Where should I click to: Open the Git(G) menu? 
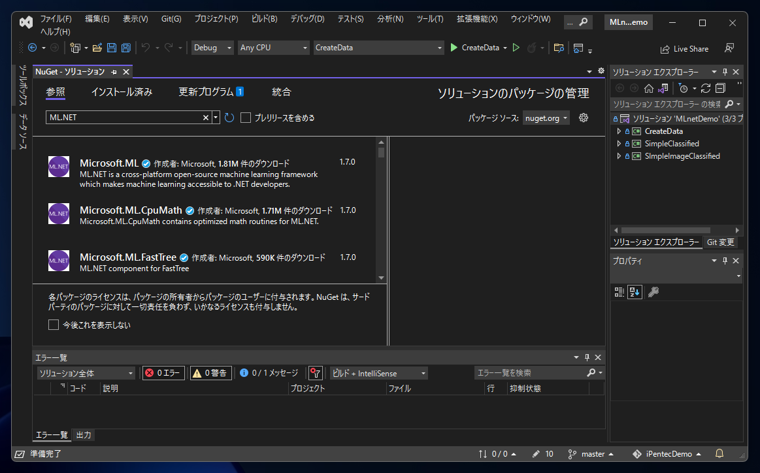coord(171,19)
